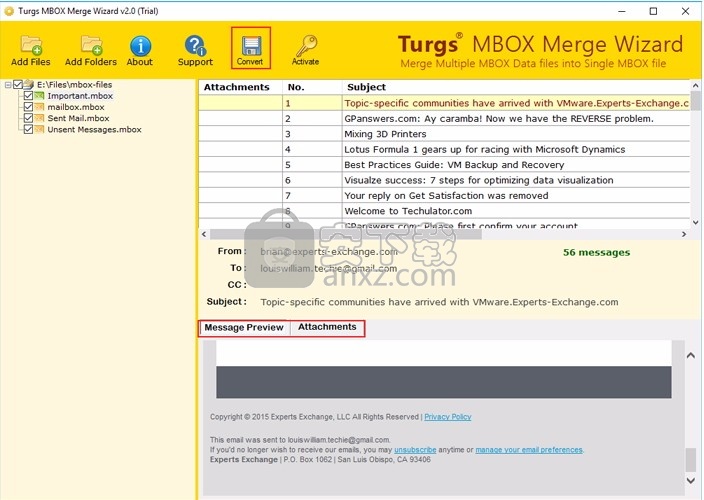Uncheck the mailbox.mbox checkbox
This screenshot has width=704, height=500.
[28, 107]
